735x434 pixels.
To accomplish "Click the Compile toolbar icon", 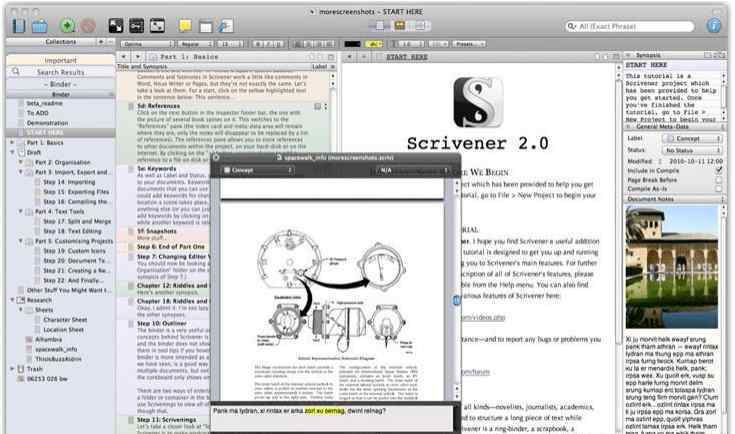I will click(206, 26).
